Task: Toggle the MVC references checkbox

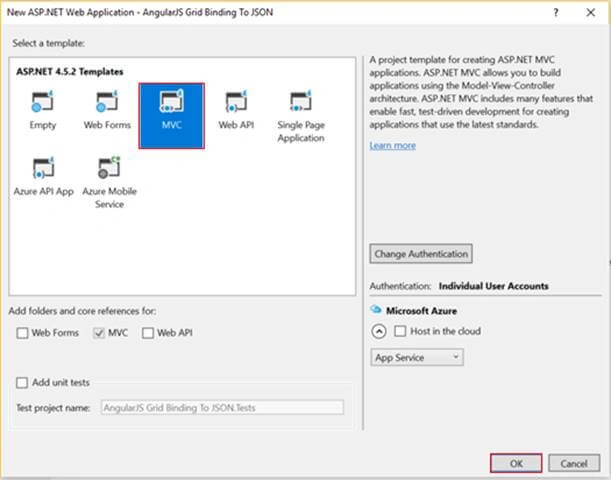Action: click(x=99, y=333)
